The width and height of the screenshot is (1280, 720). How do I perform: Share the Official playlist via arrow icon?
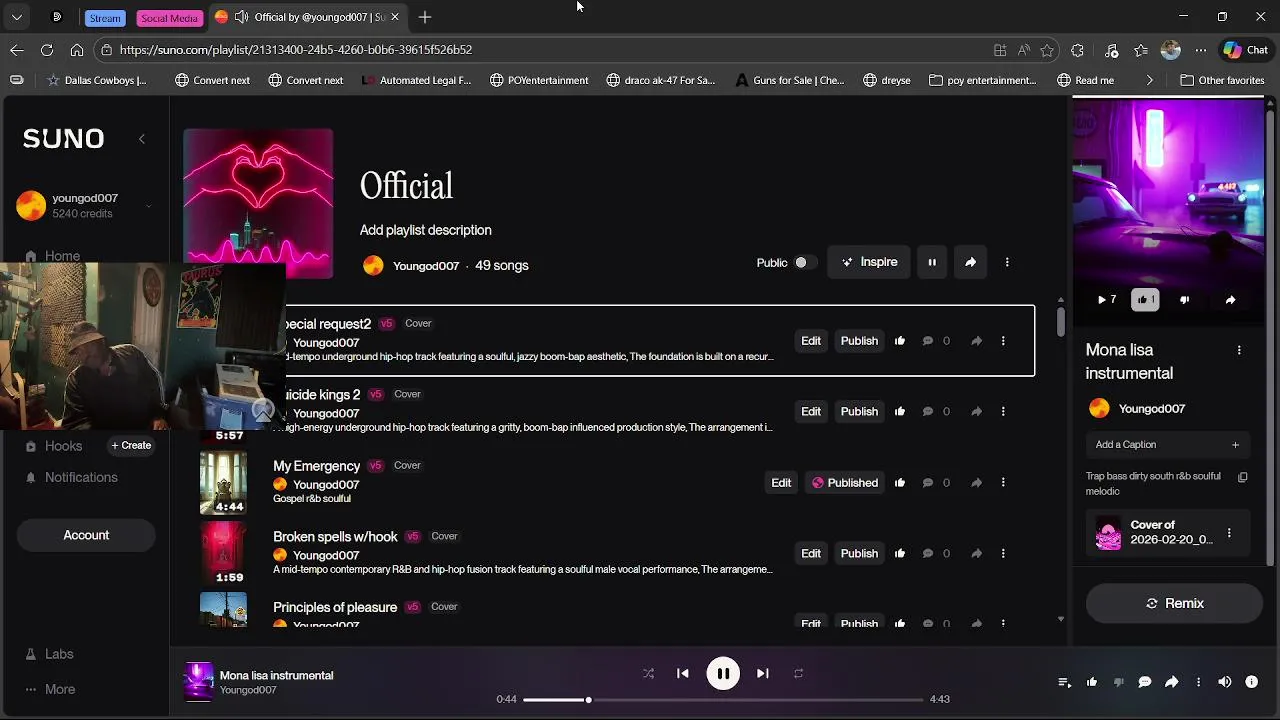tap(970, 262)
